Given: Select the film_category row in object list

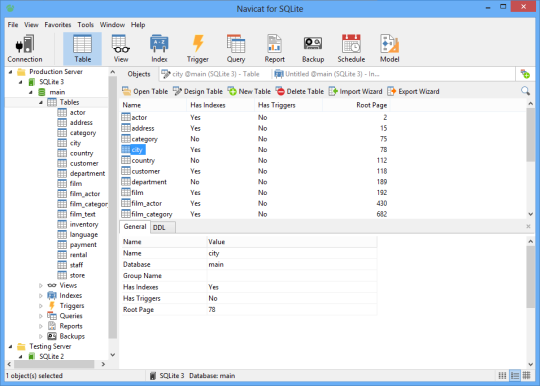Looking at the screenshot, I should 255,214.
